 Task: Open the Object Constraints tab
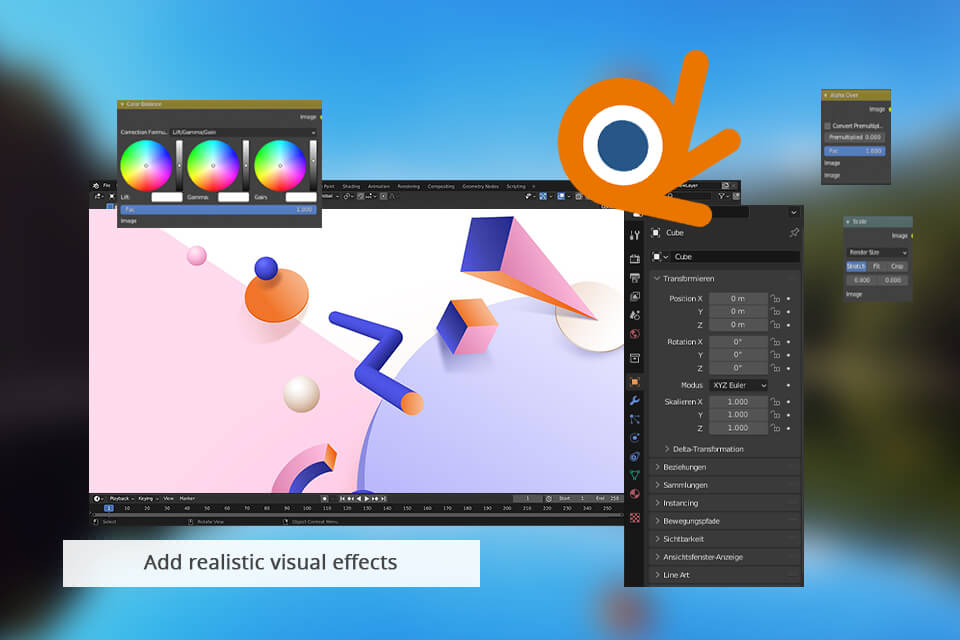[x=635, y=456]
